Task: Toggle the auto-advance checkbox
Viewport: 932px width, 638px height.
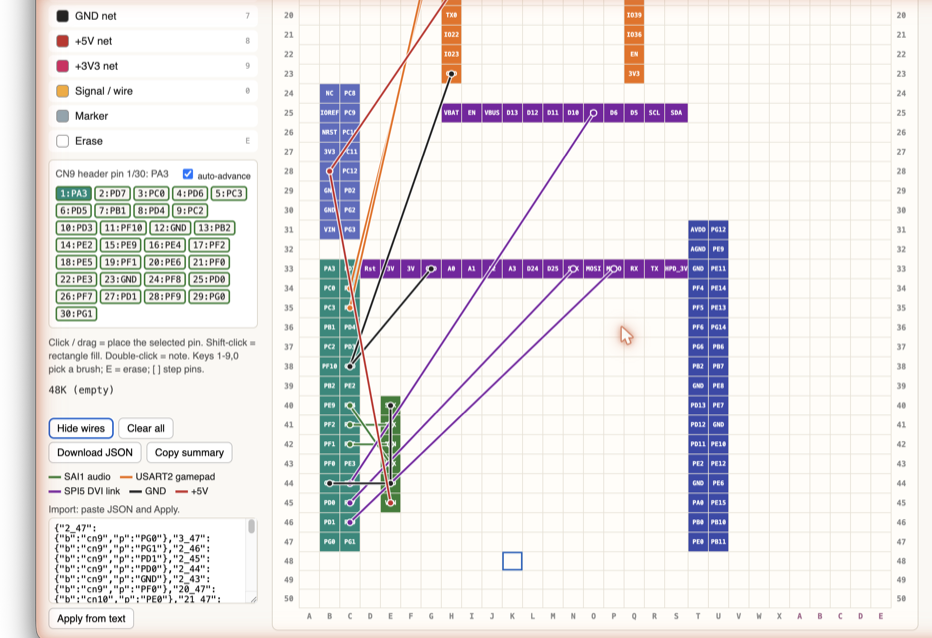Action: 188,174
